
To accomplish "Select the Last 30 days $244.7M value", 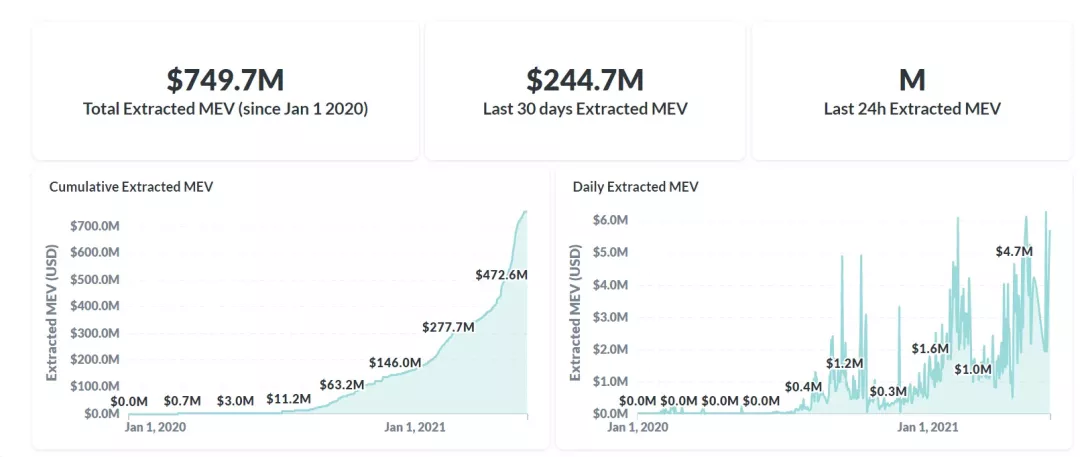I will point(585,79).
